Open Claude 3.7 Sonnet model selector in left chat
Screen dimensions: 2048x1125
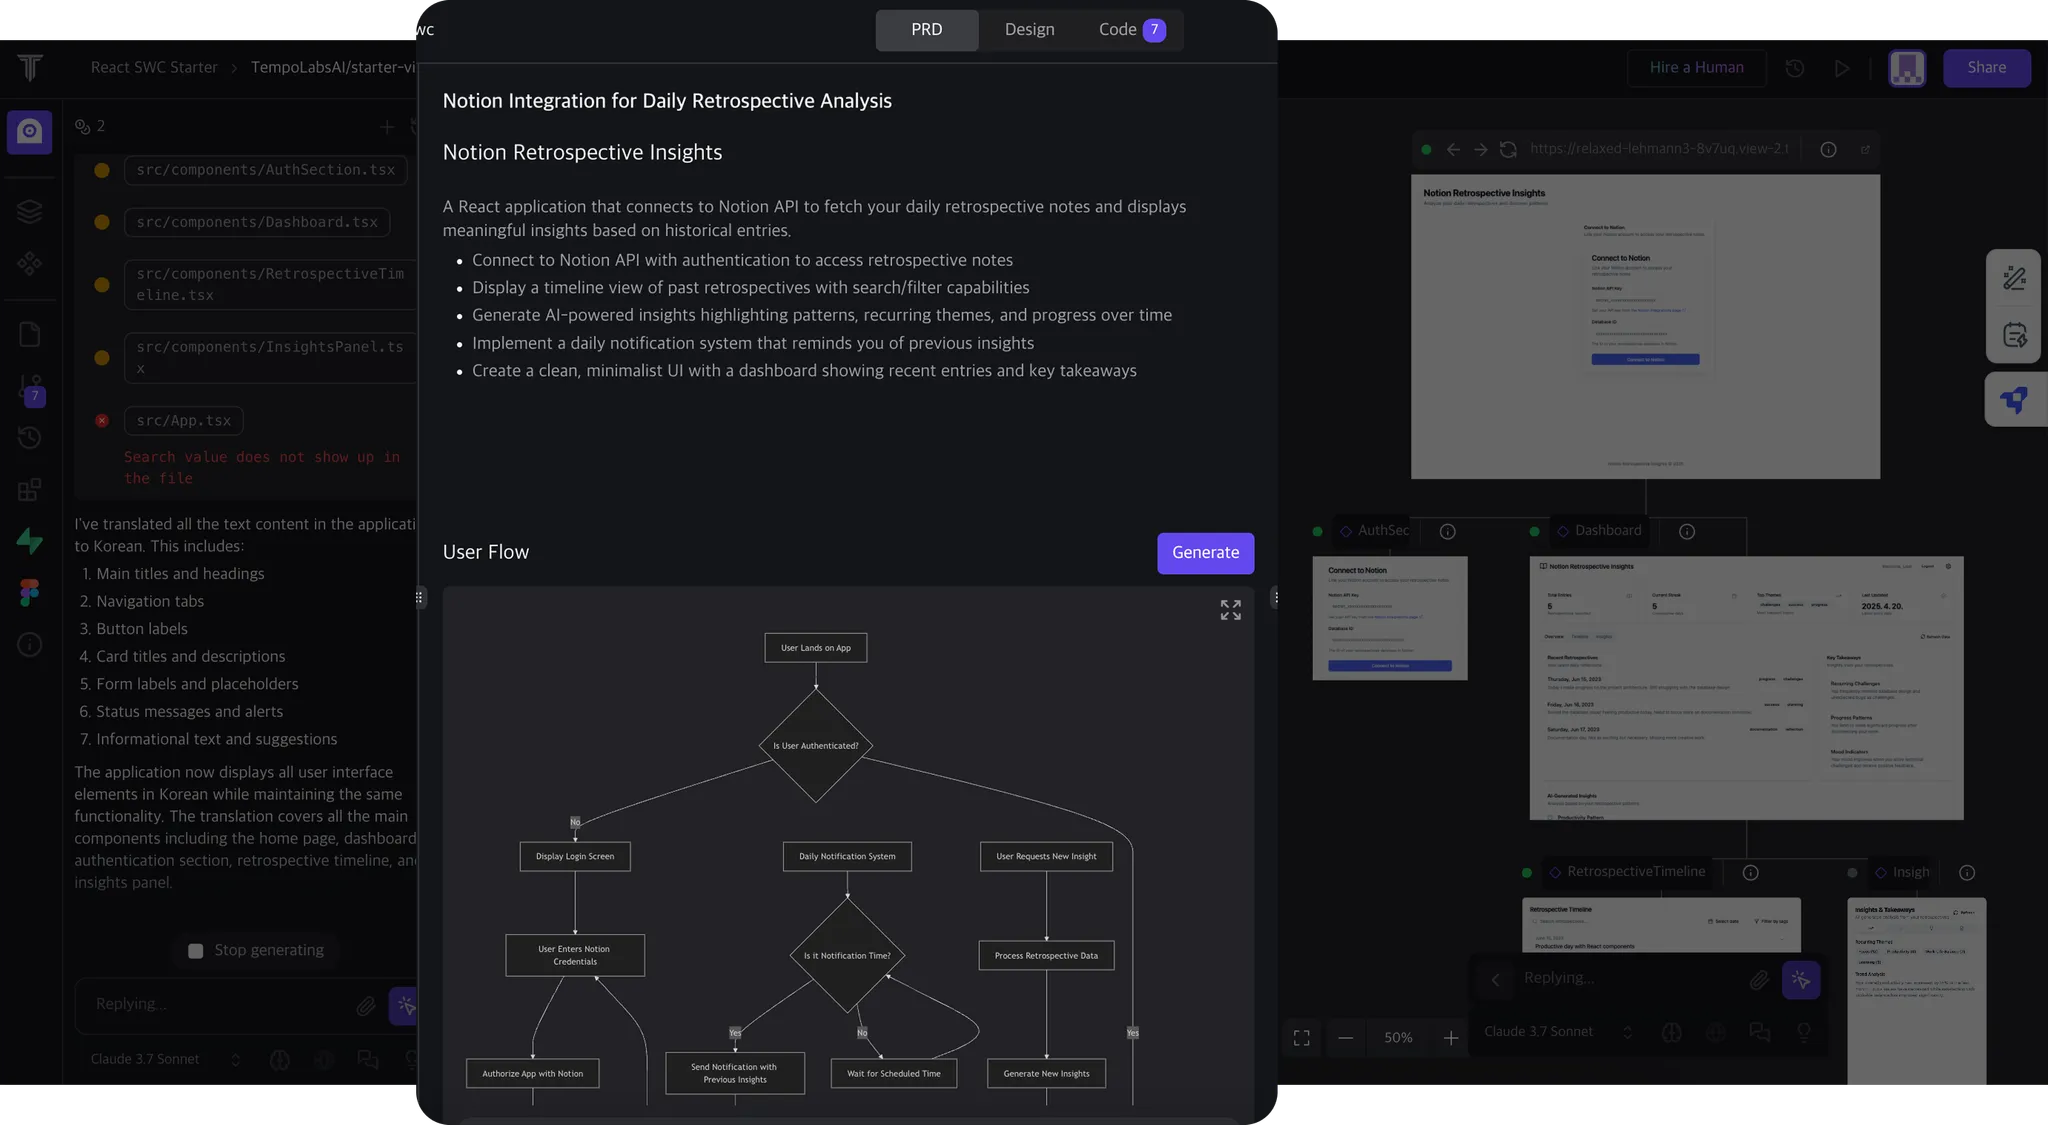(165, 1059)
